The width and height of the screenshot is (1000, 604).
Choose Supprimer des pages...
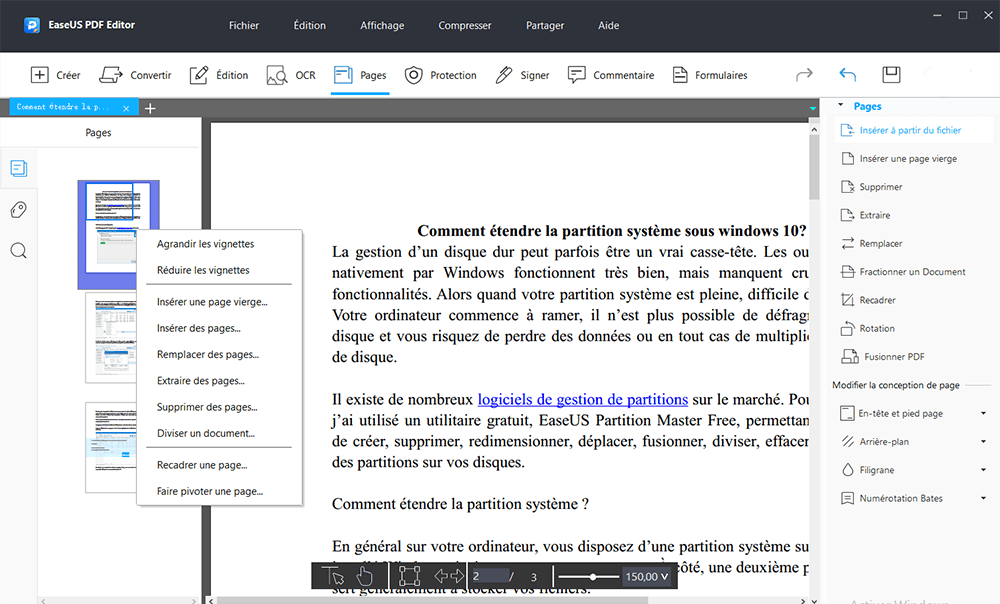pyautogui.click(x=219, y=406)
